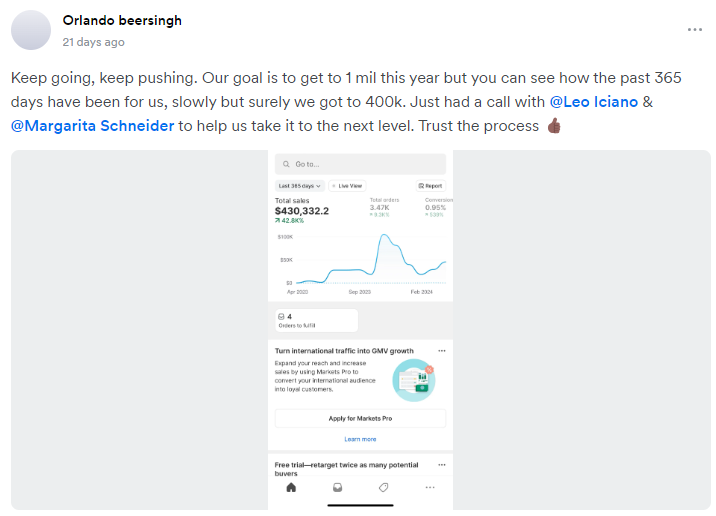The image size is (716, 516).
Task: Follow the 'Learn more' link
Action: click(360, 439)
